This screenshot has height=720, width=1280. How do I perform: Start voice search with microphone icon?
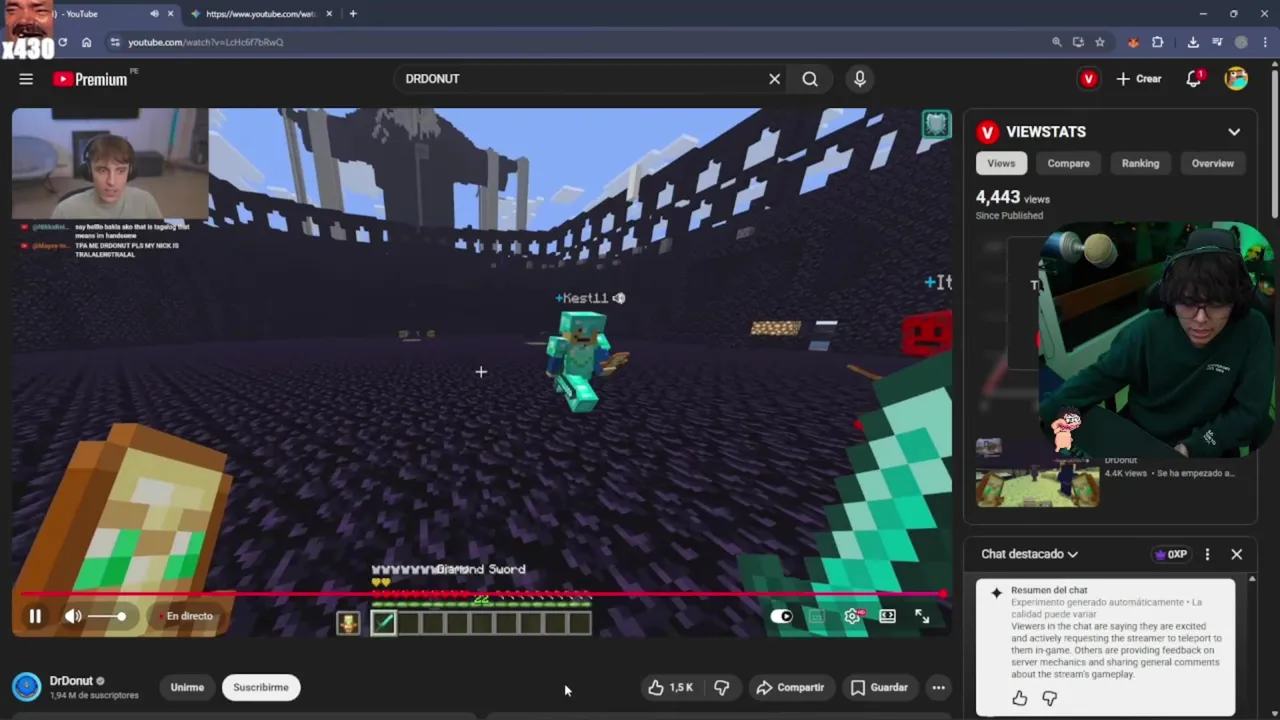tap(860, 79)
